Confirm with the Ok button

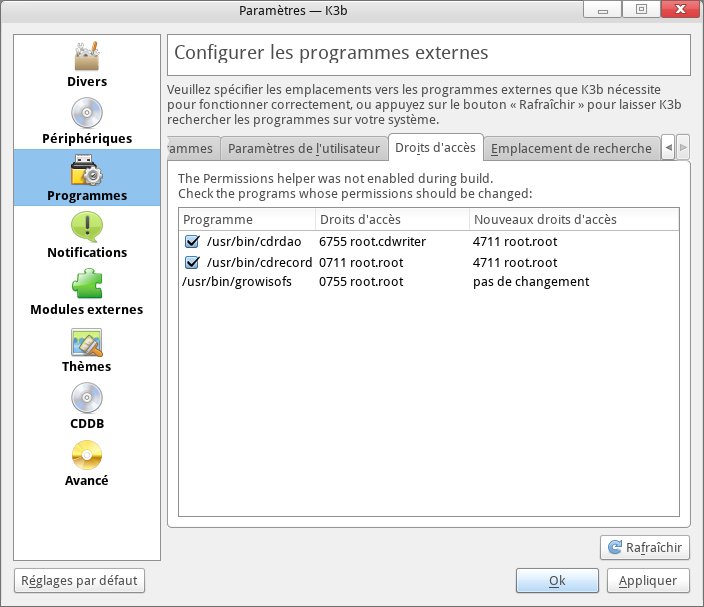tap(557, 581)
